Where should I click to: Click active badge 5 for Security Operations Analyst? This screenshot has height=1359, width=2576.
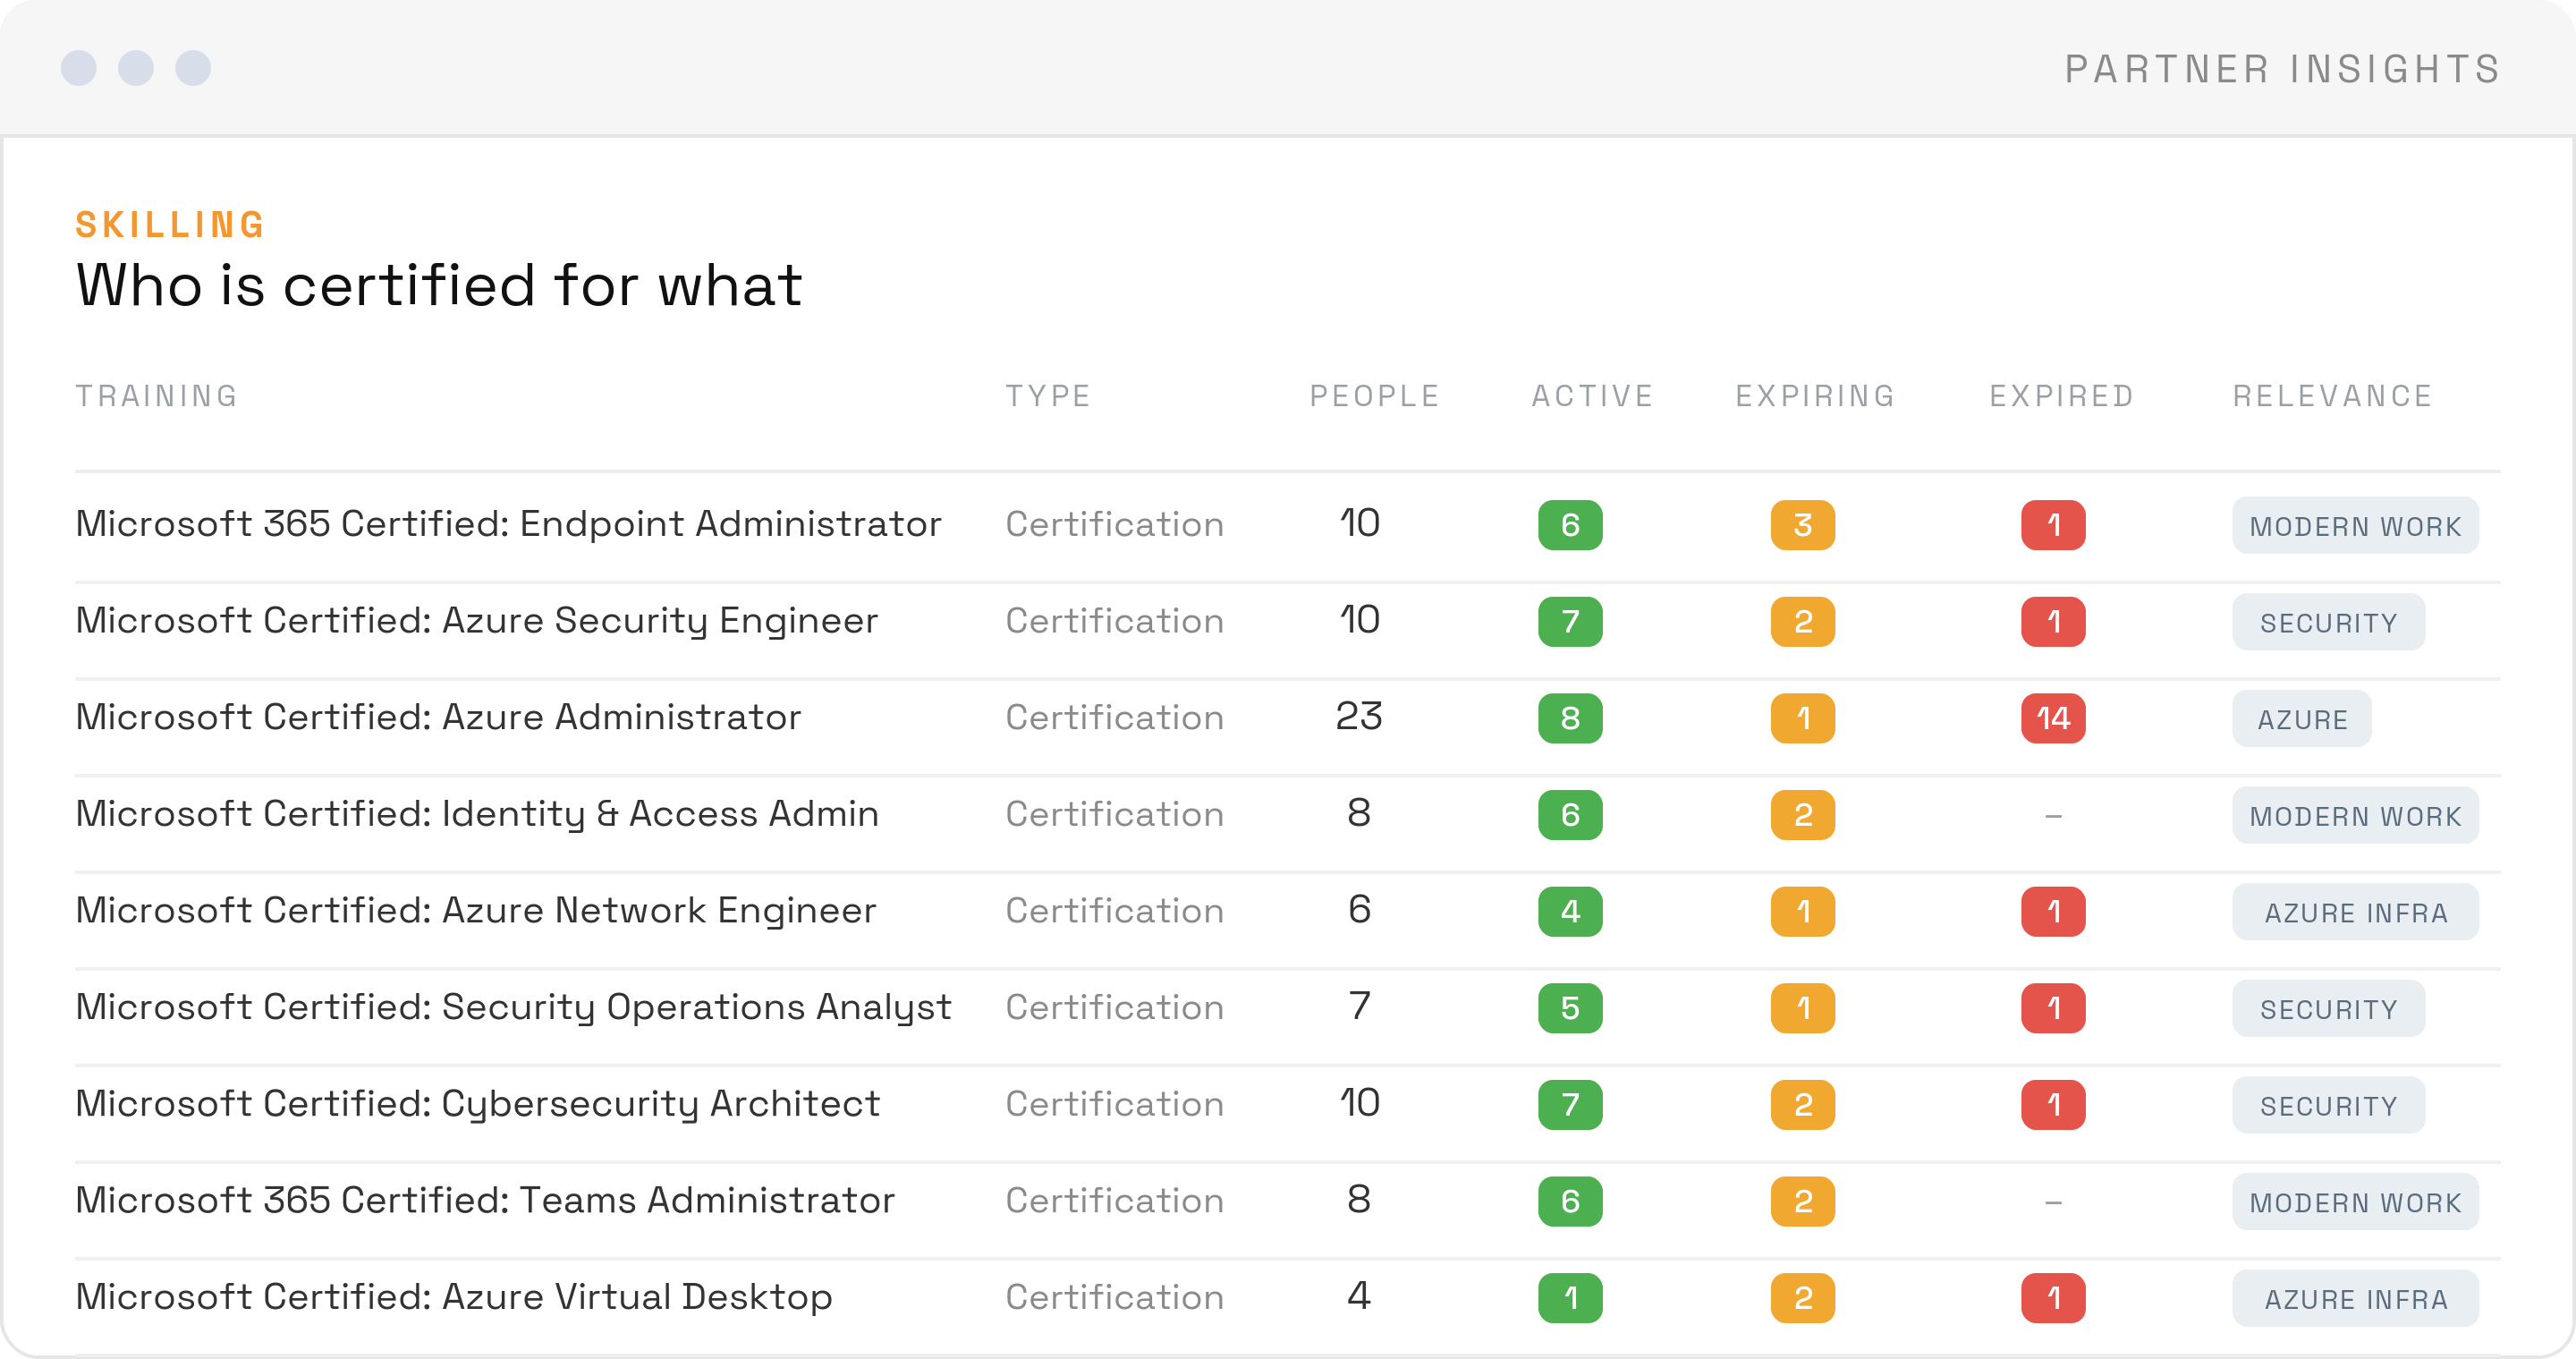(1570, 1008)
